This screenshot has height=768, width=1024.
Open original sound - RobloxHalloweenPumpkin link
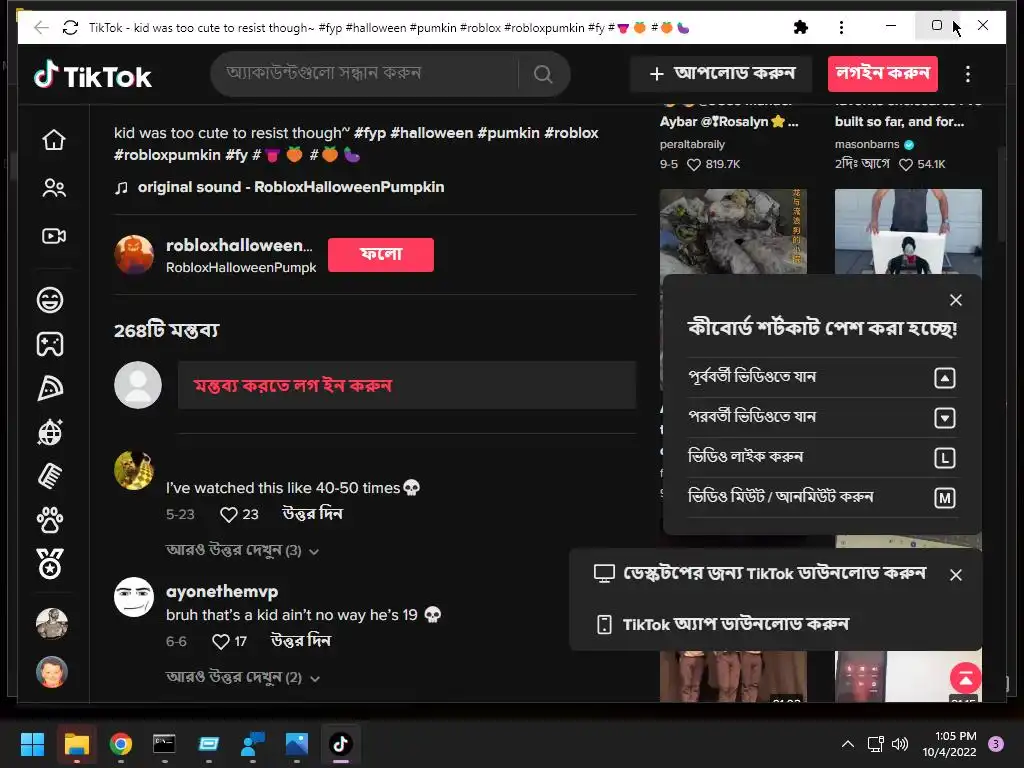[291, 187]
